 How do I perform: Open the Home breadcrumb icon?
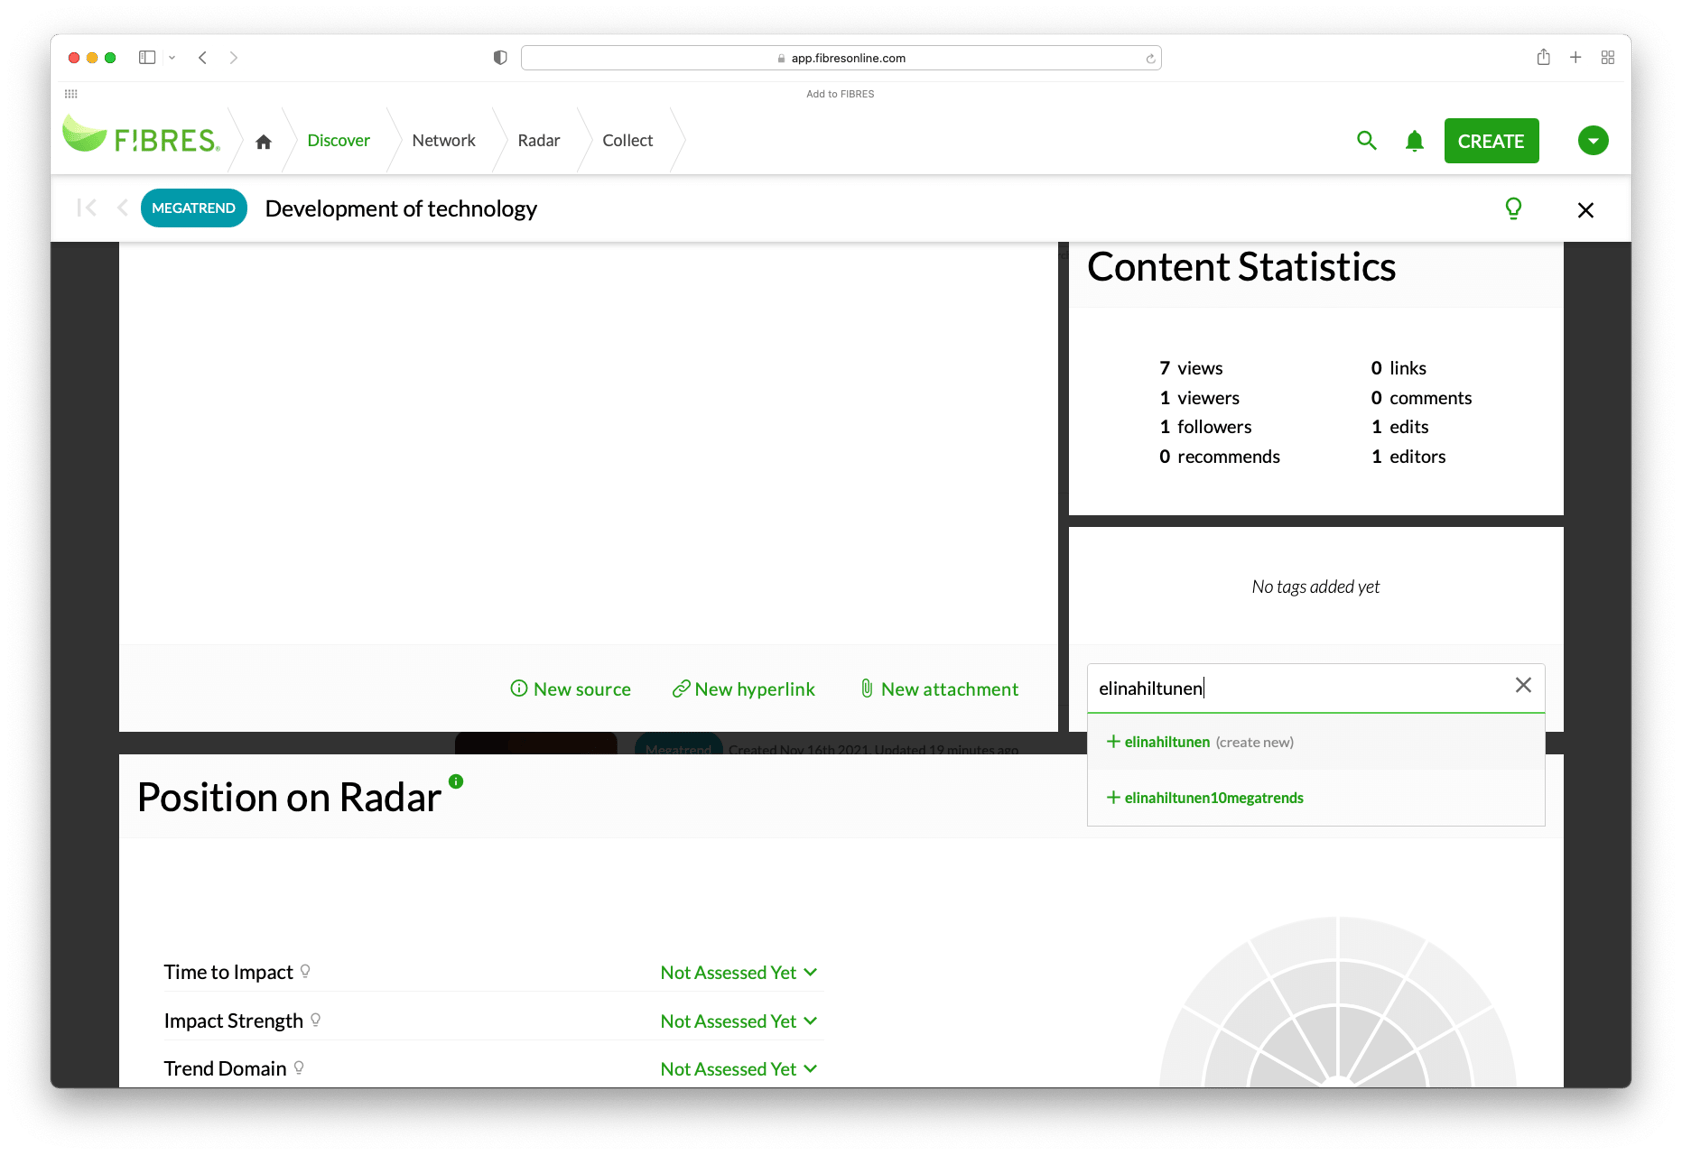coord(263,140)
